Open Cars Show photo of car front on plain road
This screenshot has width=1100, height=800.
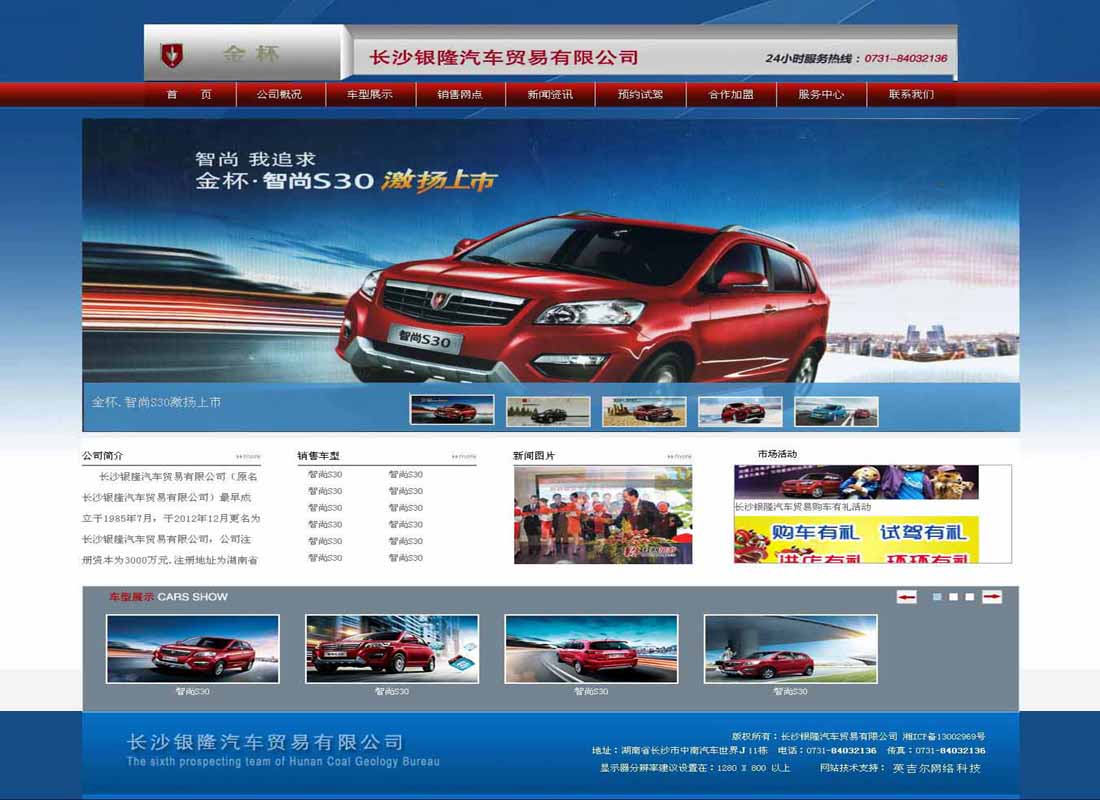[193, 649]
